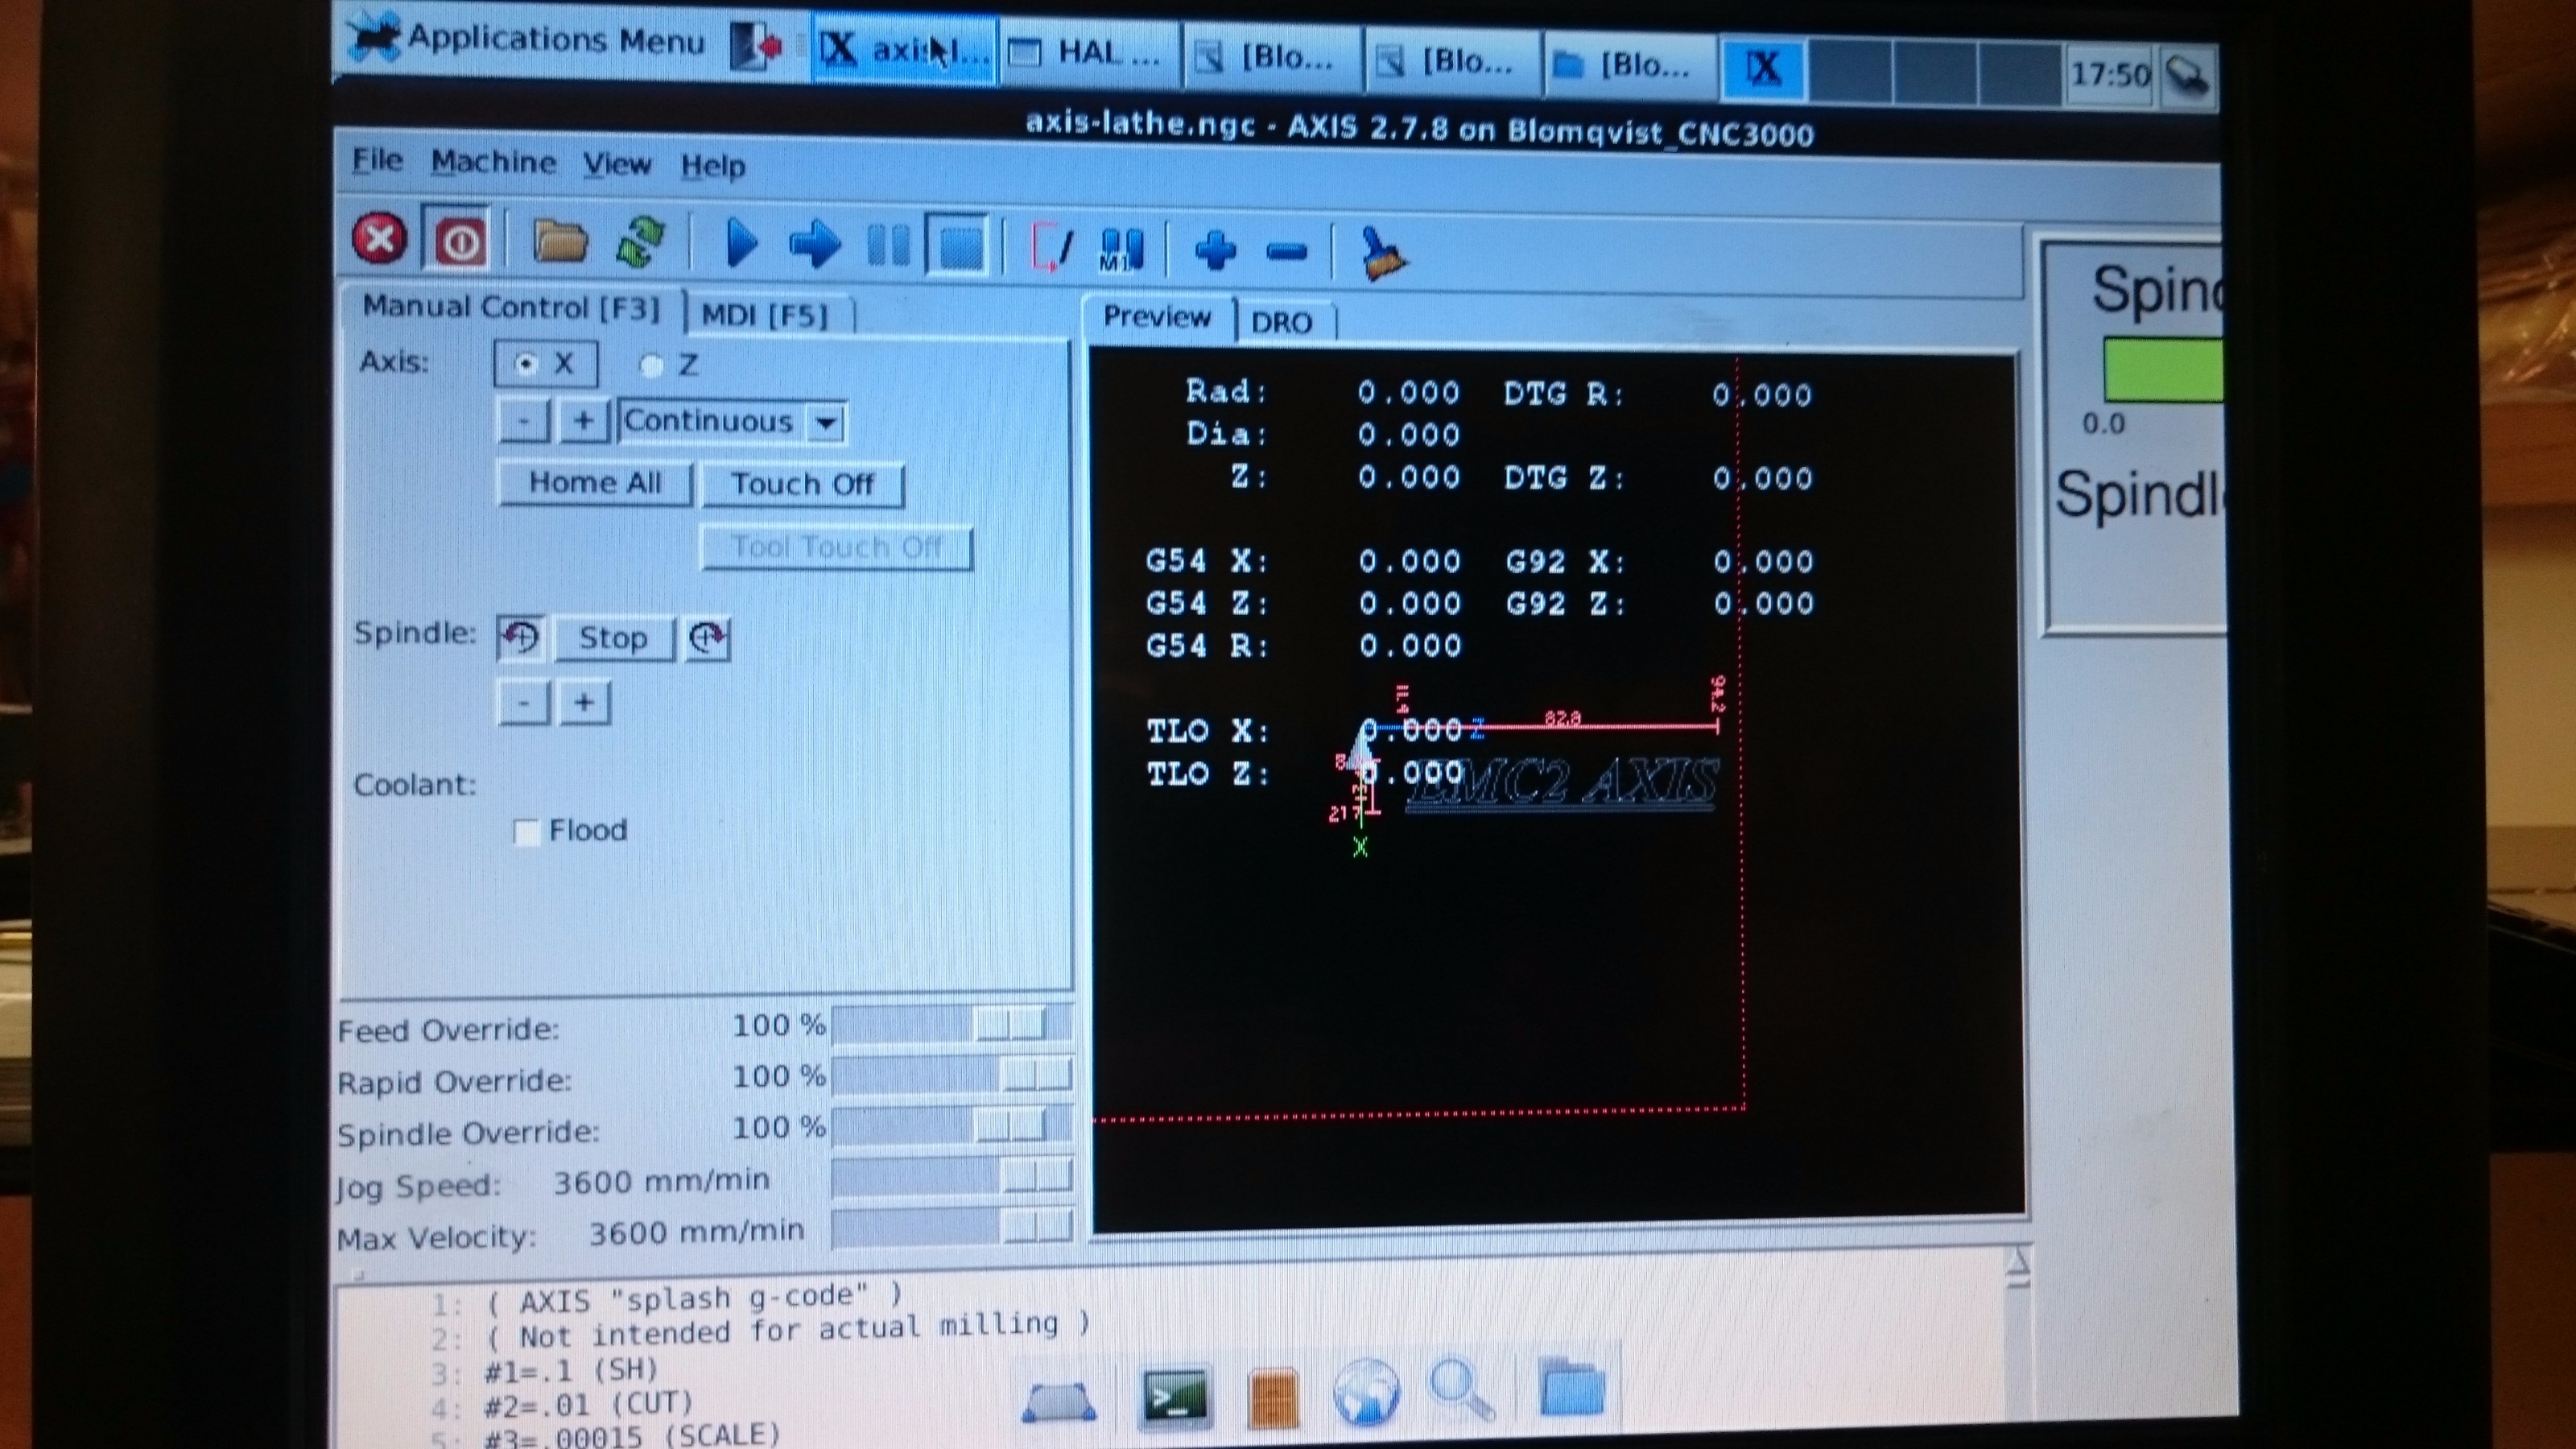
Task: Switch to the DRO tab
Action: point(1282,322)
